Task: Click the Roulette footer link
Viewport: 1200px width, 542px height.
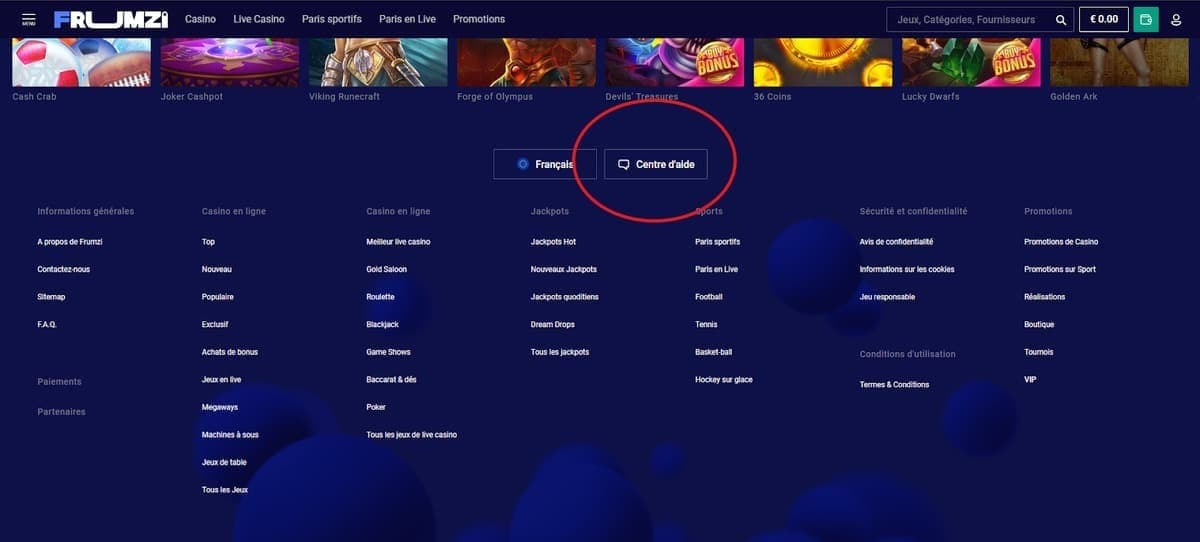Action: 380,297
